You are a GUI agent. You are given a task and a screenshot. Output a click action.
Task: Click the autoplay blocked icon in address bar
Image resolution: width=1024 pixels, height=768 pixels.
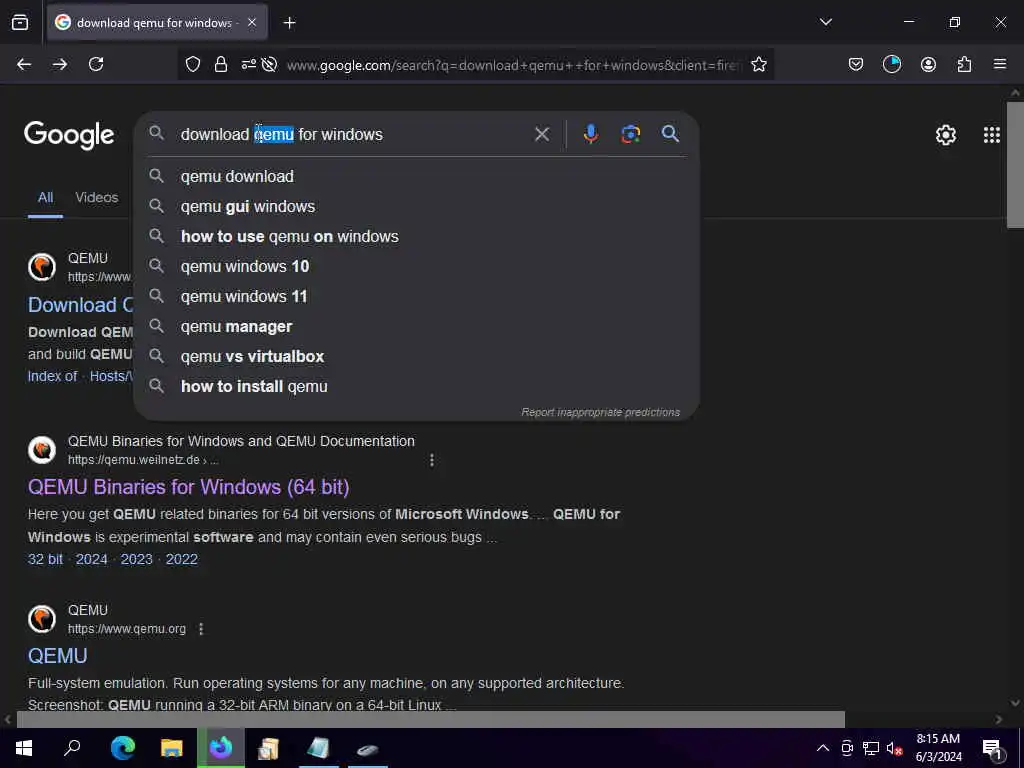point(269,64)
